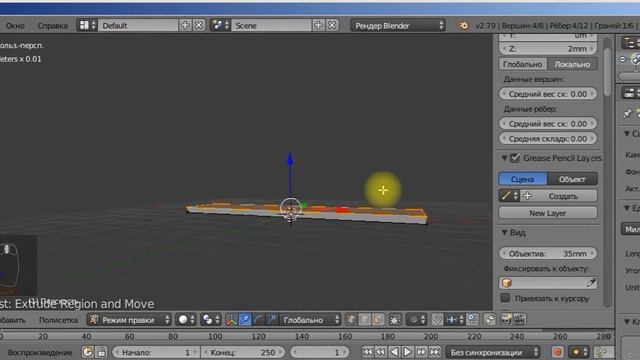640x360 pixels.
Task: Open the Без синхронизации sync dropdown
Action: tap(493, 352)
